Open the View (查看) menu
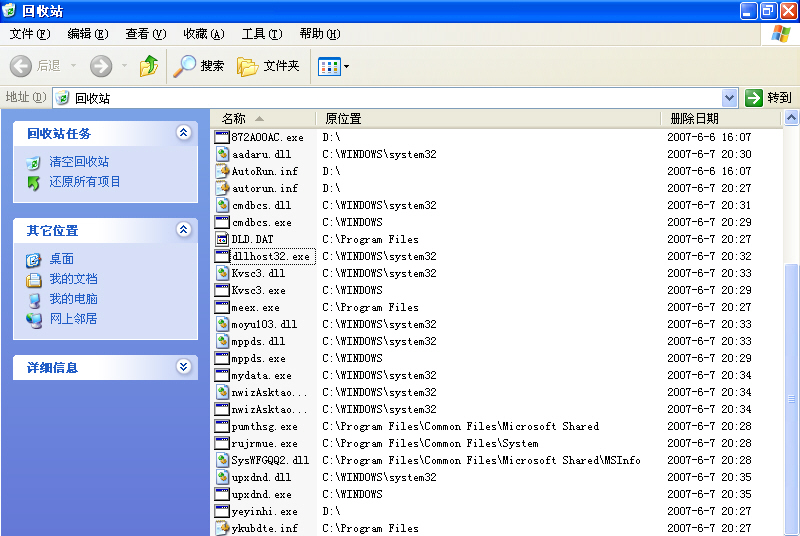 (145, 34)
